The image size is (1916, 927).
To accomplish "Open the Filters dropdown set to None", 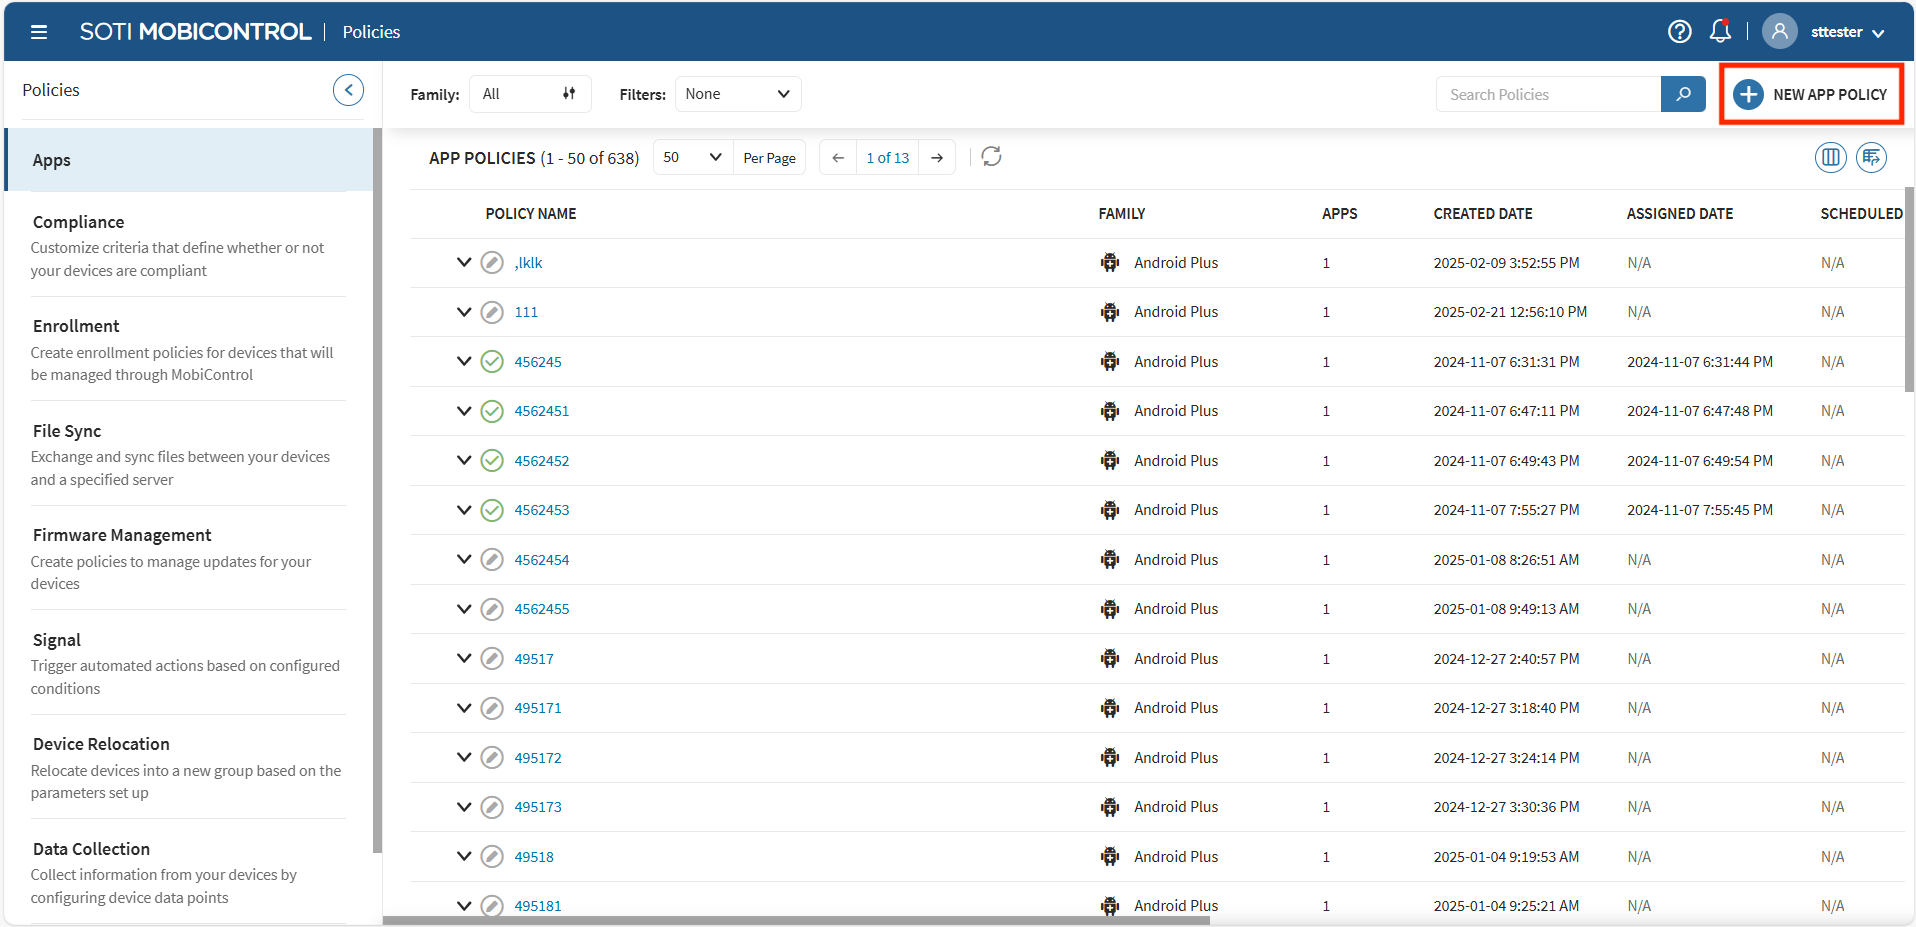I will tap(737, 94).
